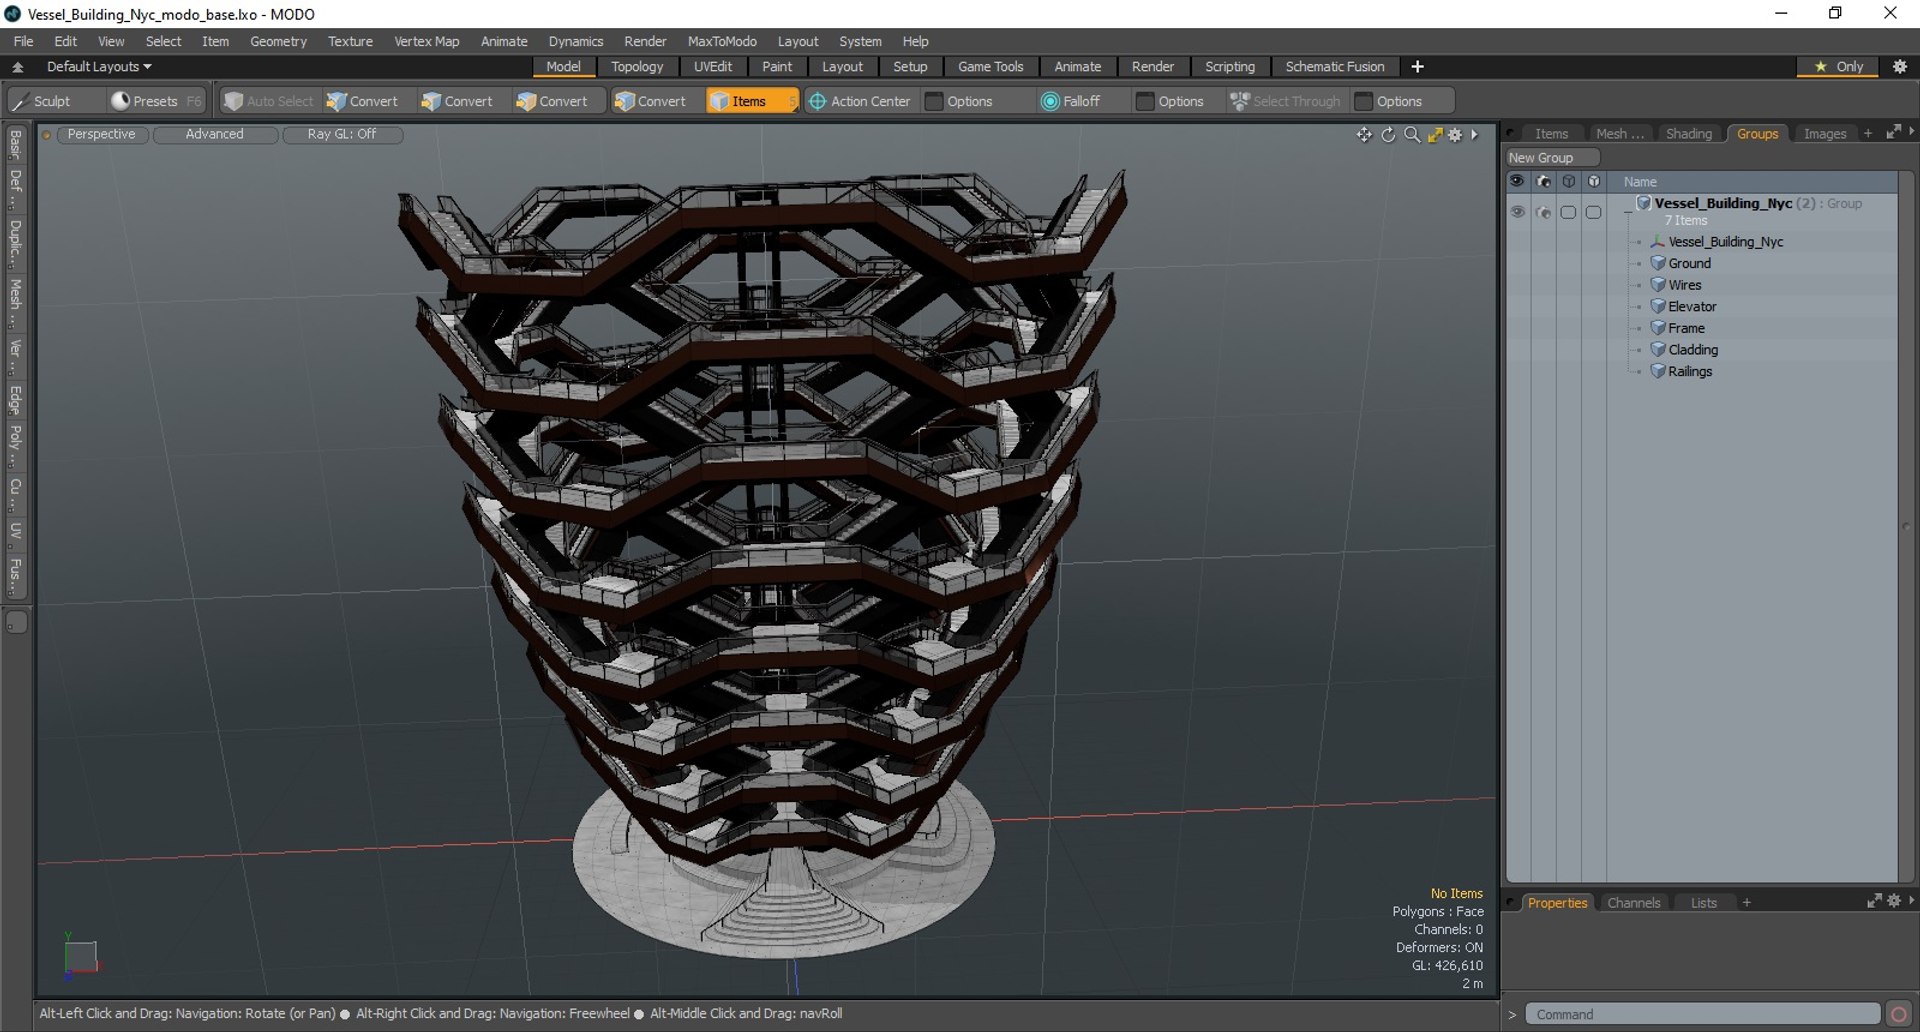Image resolution: width=1920 pixels, height=1032 pixels.
Task: Open the Falloff menu
Action: click(1070, 101)
